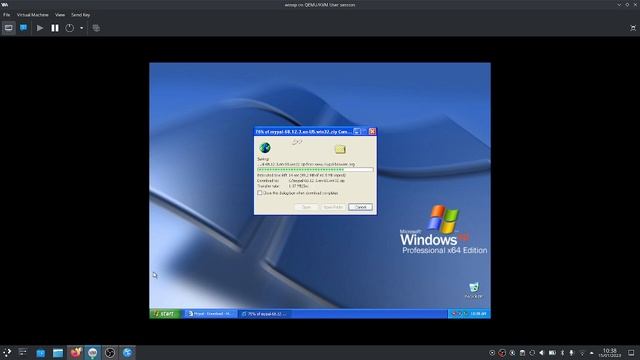Click the microphone tray icon

[x=571, y=353]
